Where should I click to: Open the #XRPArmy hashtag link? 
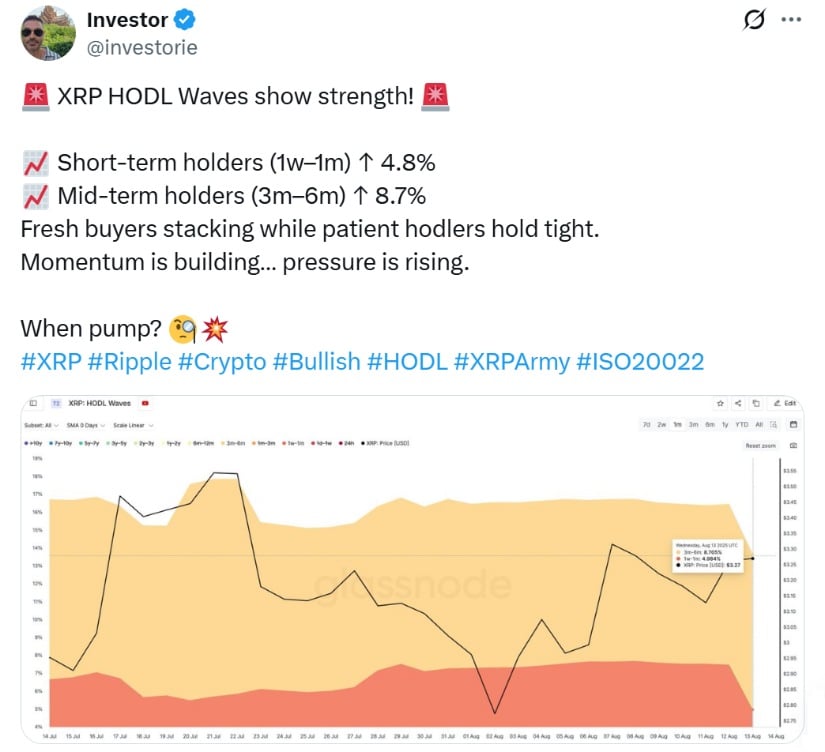[511, 362]
